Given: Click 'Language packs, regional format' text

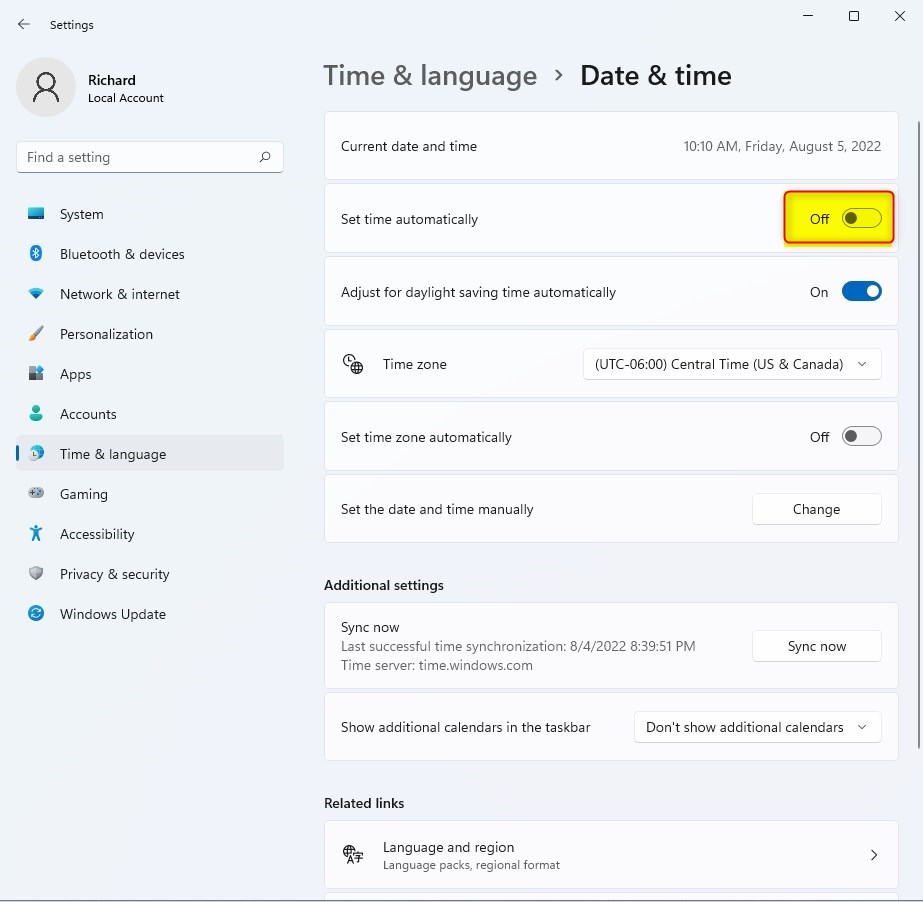Looking at the screenshot, I should coord(471,865).
